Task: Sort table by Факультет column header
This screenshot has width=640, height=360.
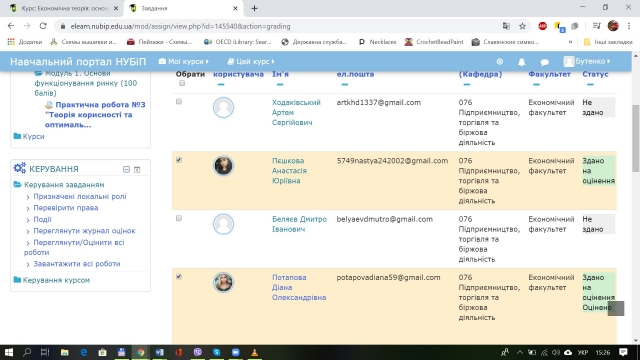Action: pos(549,74)
